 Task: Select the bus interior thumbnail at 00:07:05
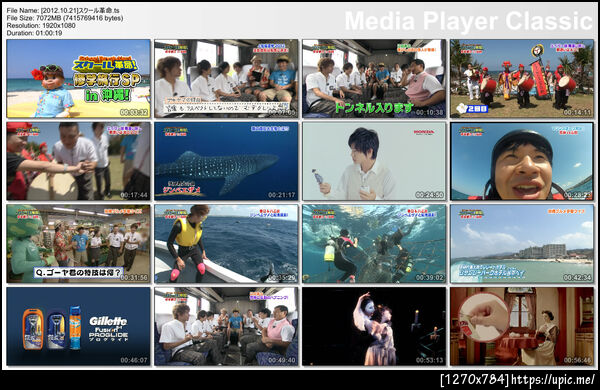click(x=226, y=78)
